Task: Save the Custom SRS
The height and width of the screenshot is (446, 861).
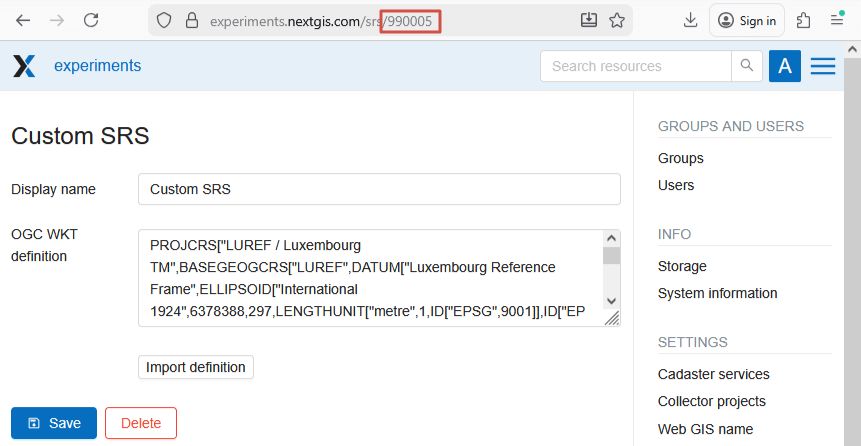Action: [54, 423]
